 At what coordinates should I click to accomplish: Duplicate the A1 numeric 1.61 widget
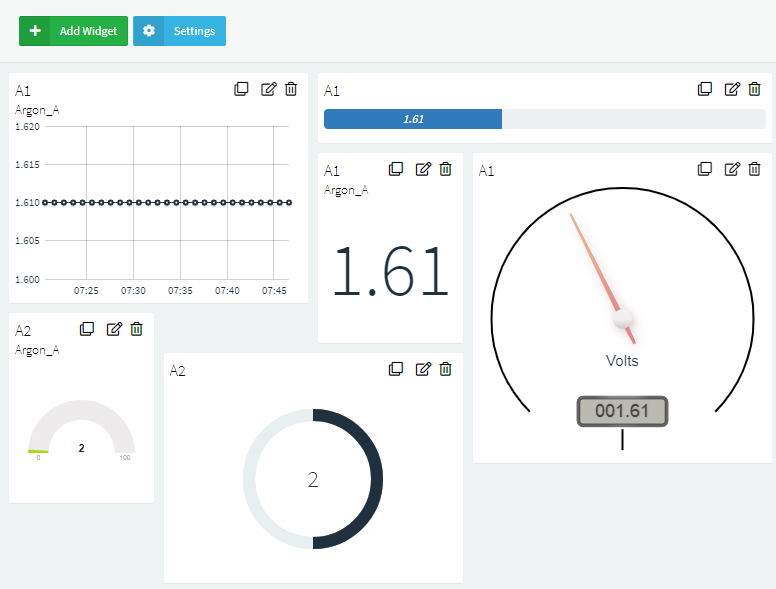pos(396,169)
